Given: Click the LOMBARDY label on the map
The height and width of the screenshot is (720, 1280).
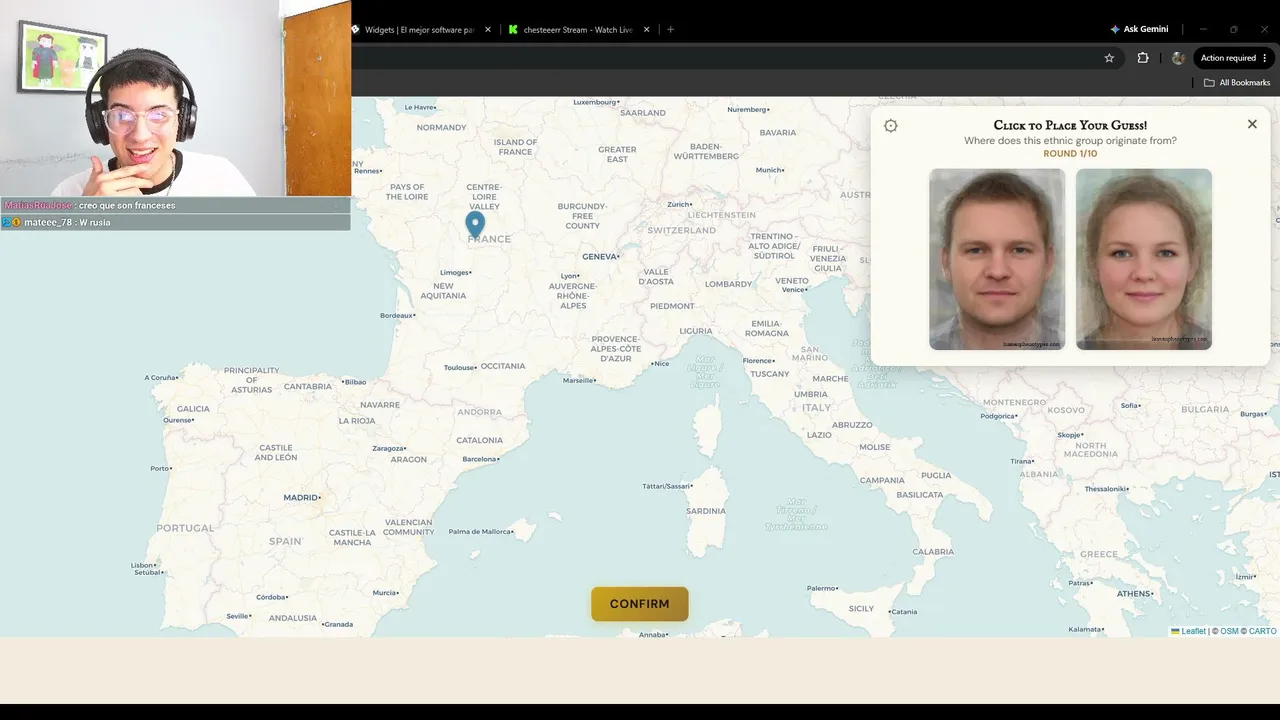Looking at the screenshot, I should pos(728,284).
